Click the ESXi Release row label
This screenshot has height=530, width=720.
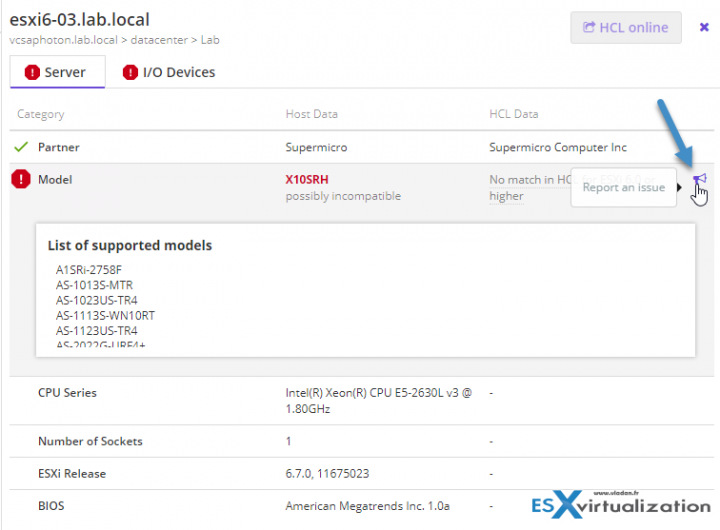[72, 474]
